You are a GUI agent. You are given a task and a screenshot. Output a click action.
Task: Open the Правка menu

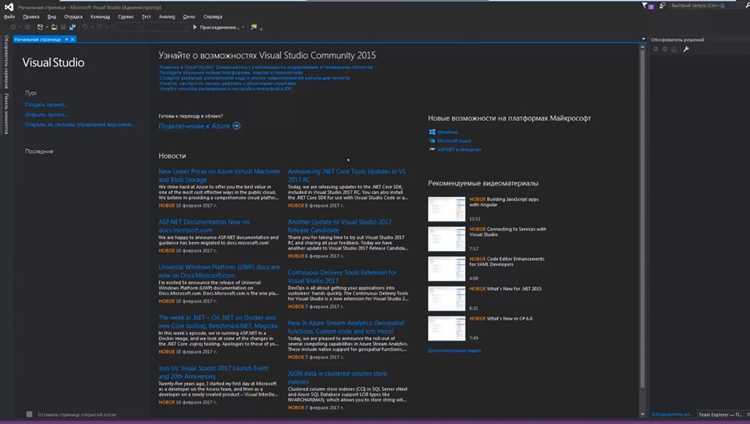[x=31, y=17]
